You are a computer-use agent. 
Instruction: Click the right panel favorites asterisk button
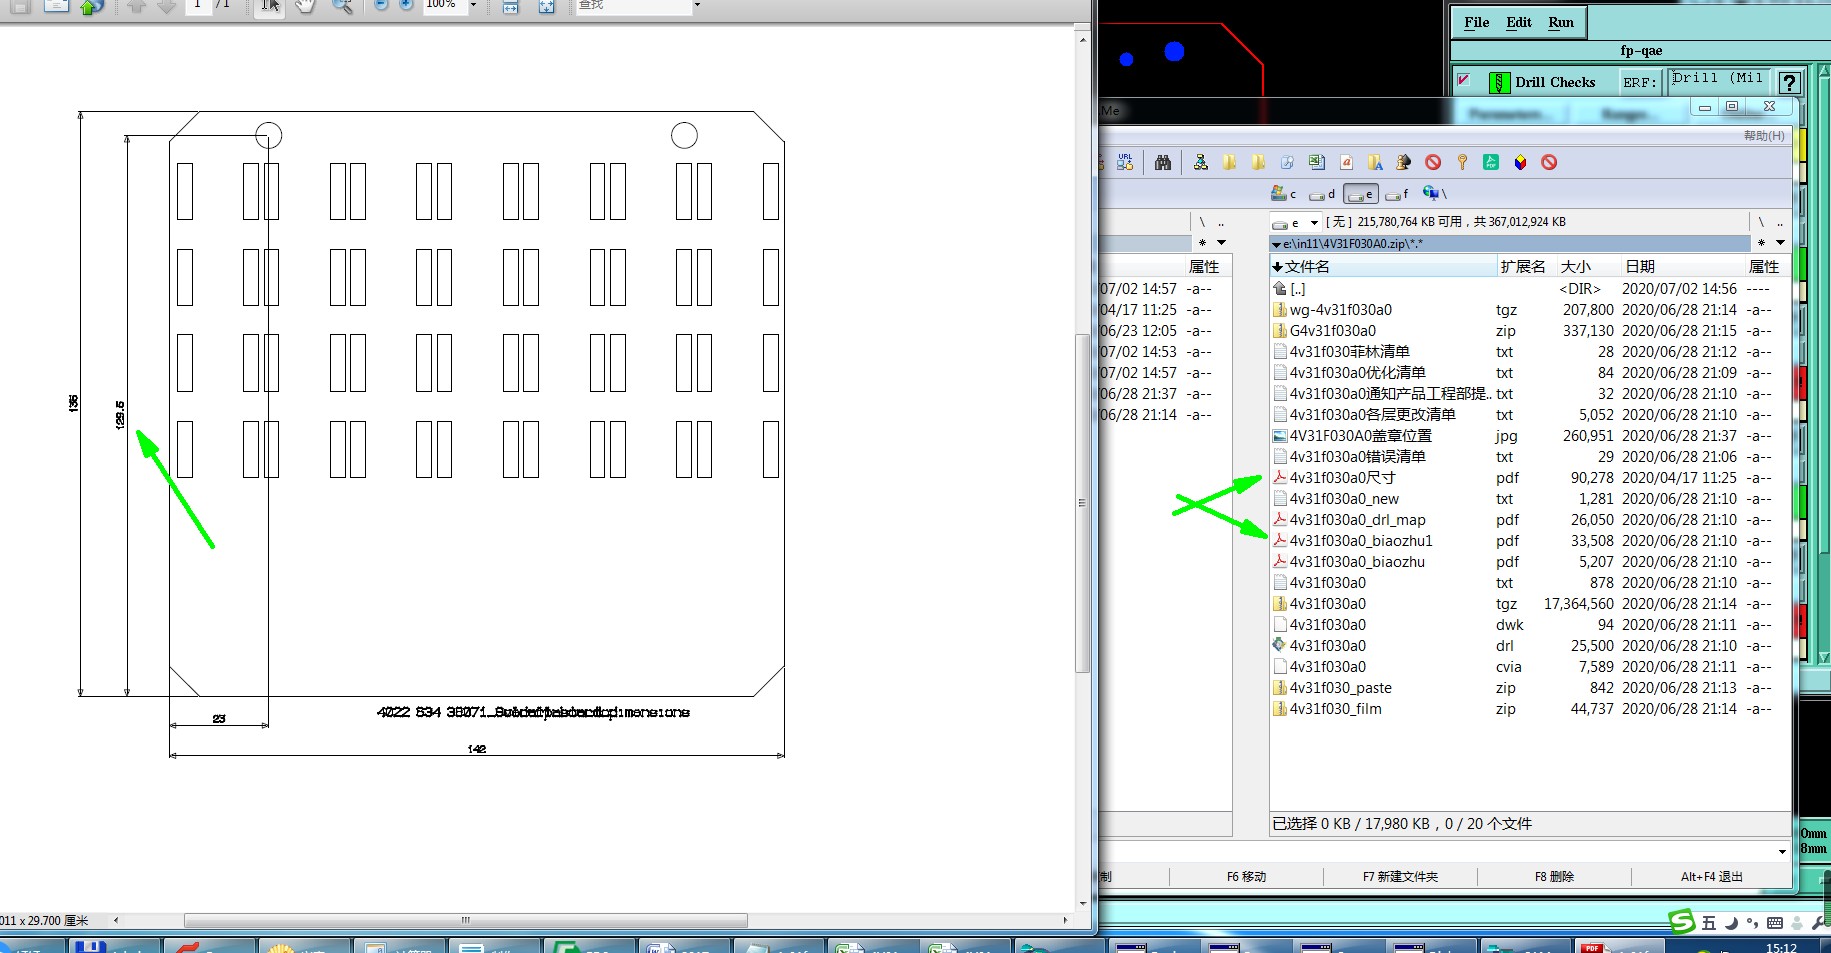[1761, 243]
